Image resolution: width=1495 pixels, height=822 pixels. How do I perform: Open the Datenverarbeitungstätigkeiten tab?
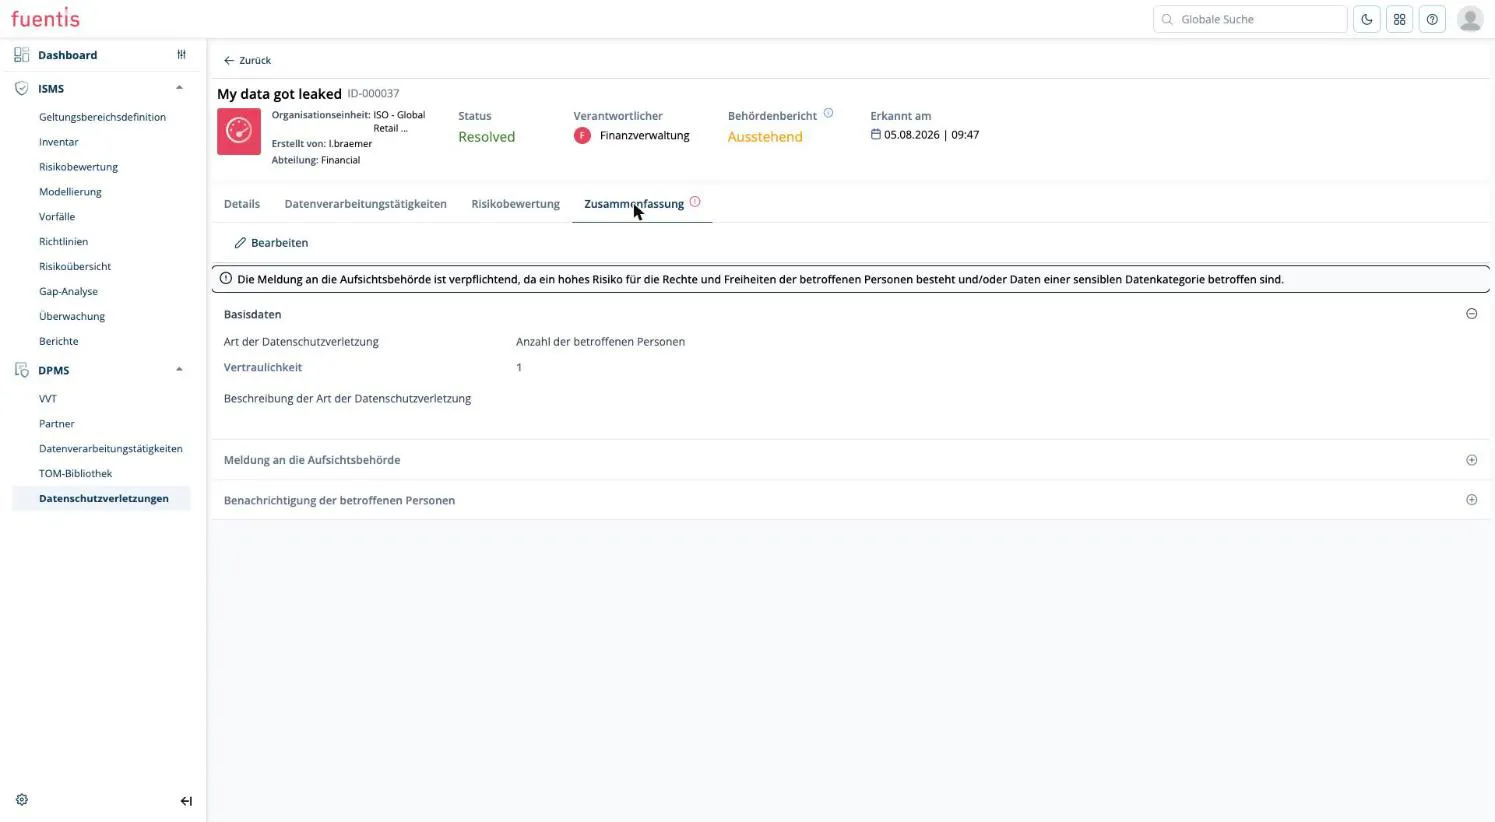366,204
